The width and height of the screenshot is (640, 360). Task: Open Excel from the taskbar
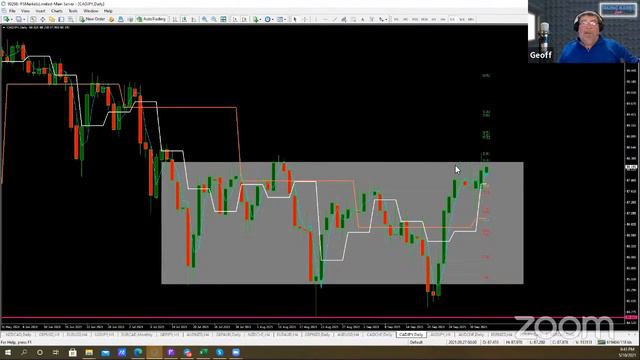[203, 352]
